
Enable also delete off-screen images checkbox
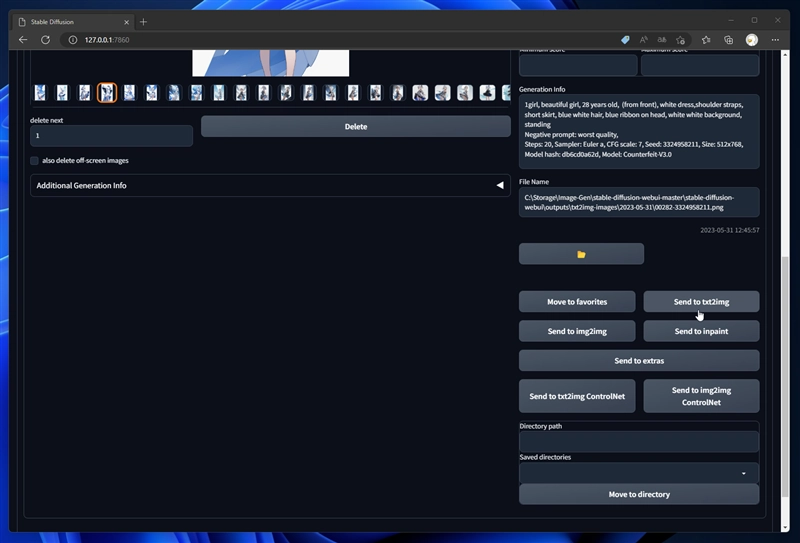[34, 161]
